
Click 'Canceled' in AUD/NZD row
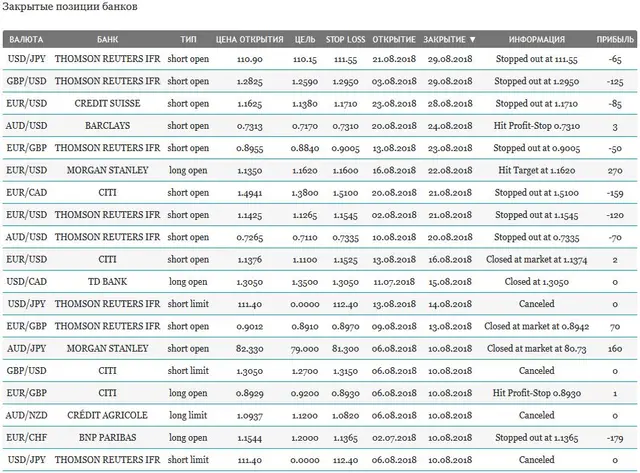(x=536, y=415)
